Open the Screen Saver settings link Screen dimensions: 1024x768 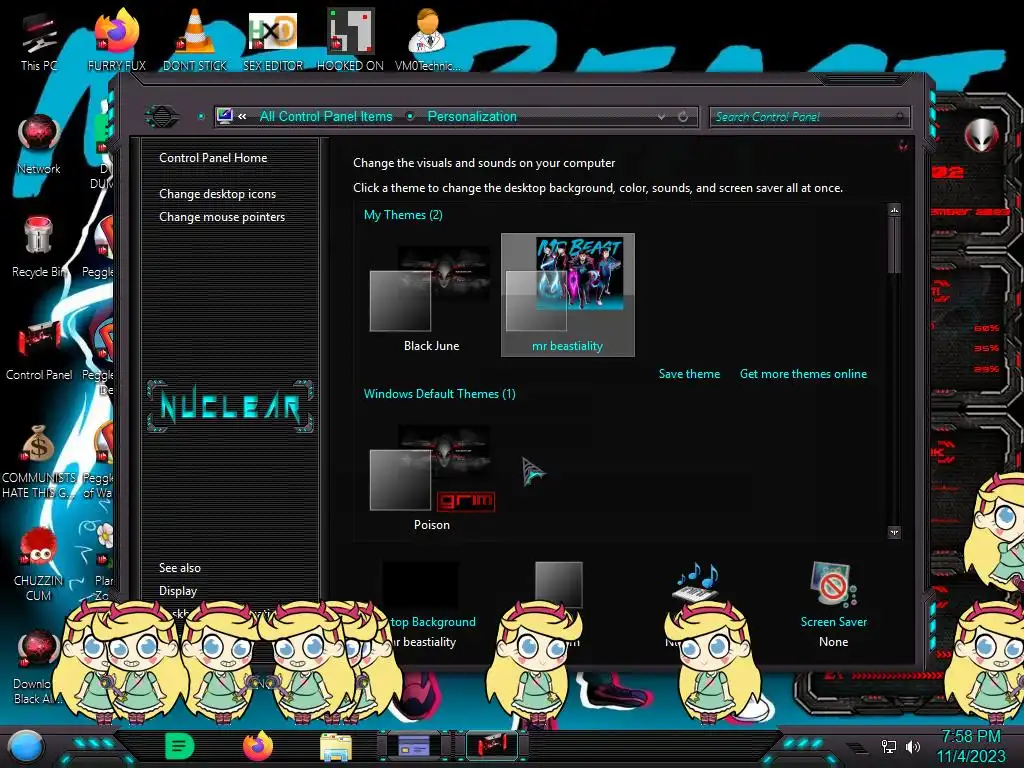(834, 622)
